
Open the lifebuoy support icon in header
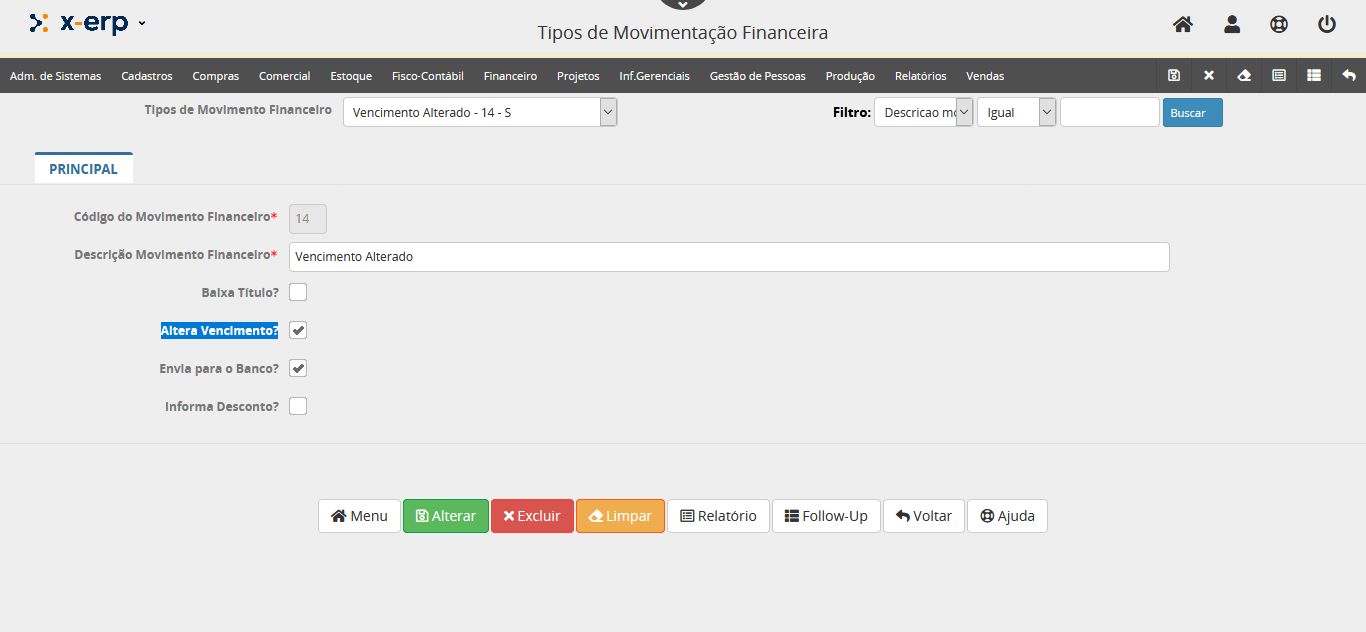click(1279, 24)
